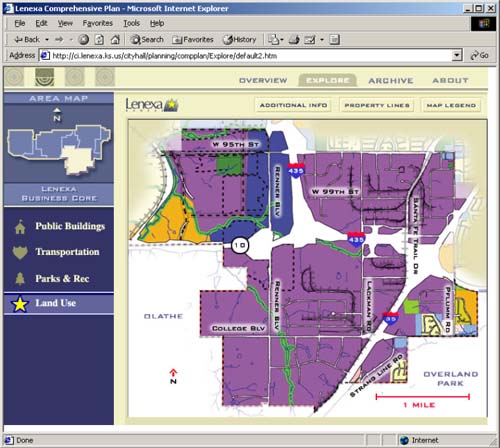Click the Edit page toolbar icon
Screen dimensions: 500x448
[x=310, y=40]
